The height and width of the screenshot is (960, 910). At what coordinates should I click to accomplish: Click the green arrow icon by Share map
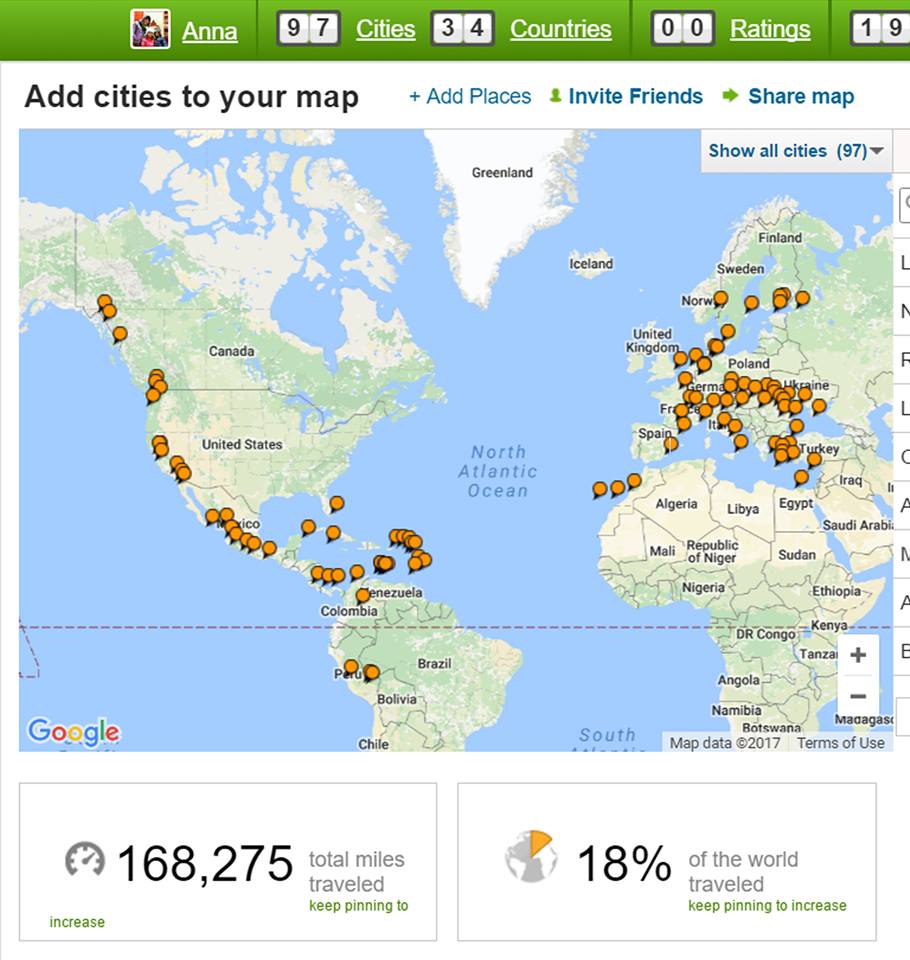(x=730, y=96)
